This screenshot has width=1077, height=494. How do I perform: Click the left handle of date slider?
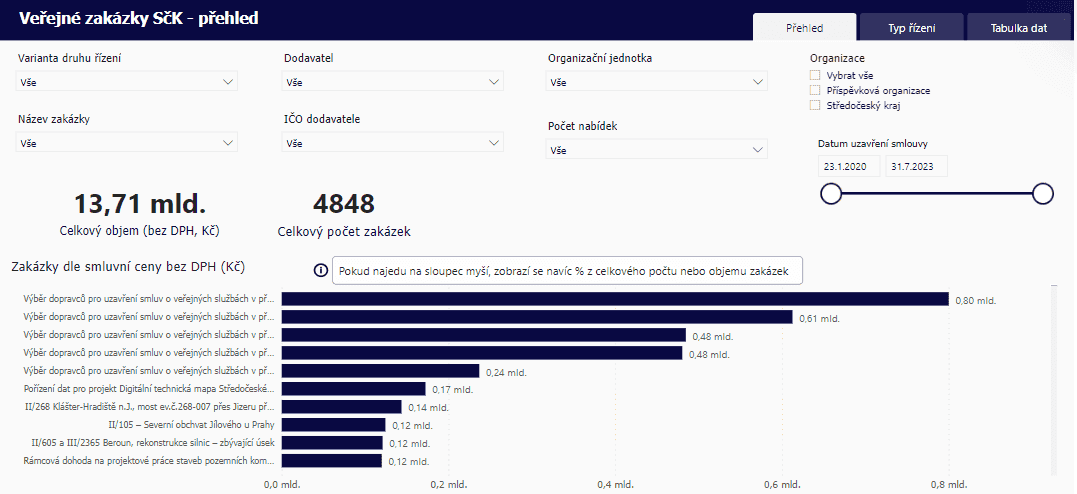click(x=830, y=194)
